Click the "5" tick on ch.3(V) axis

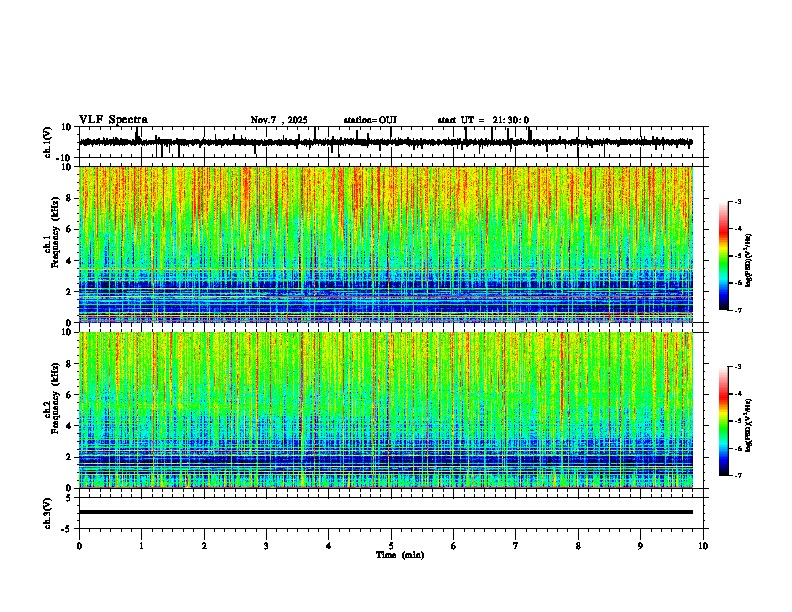70,497
